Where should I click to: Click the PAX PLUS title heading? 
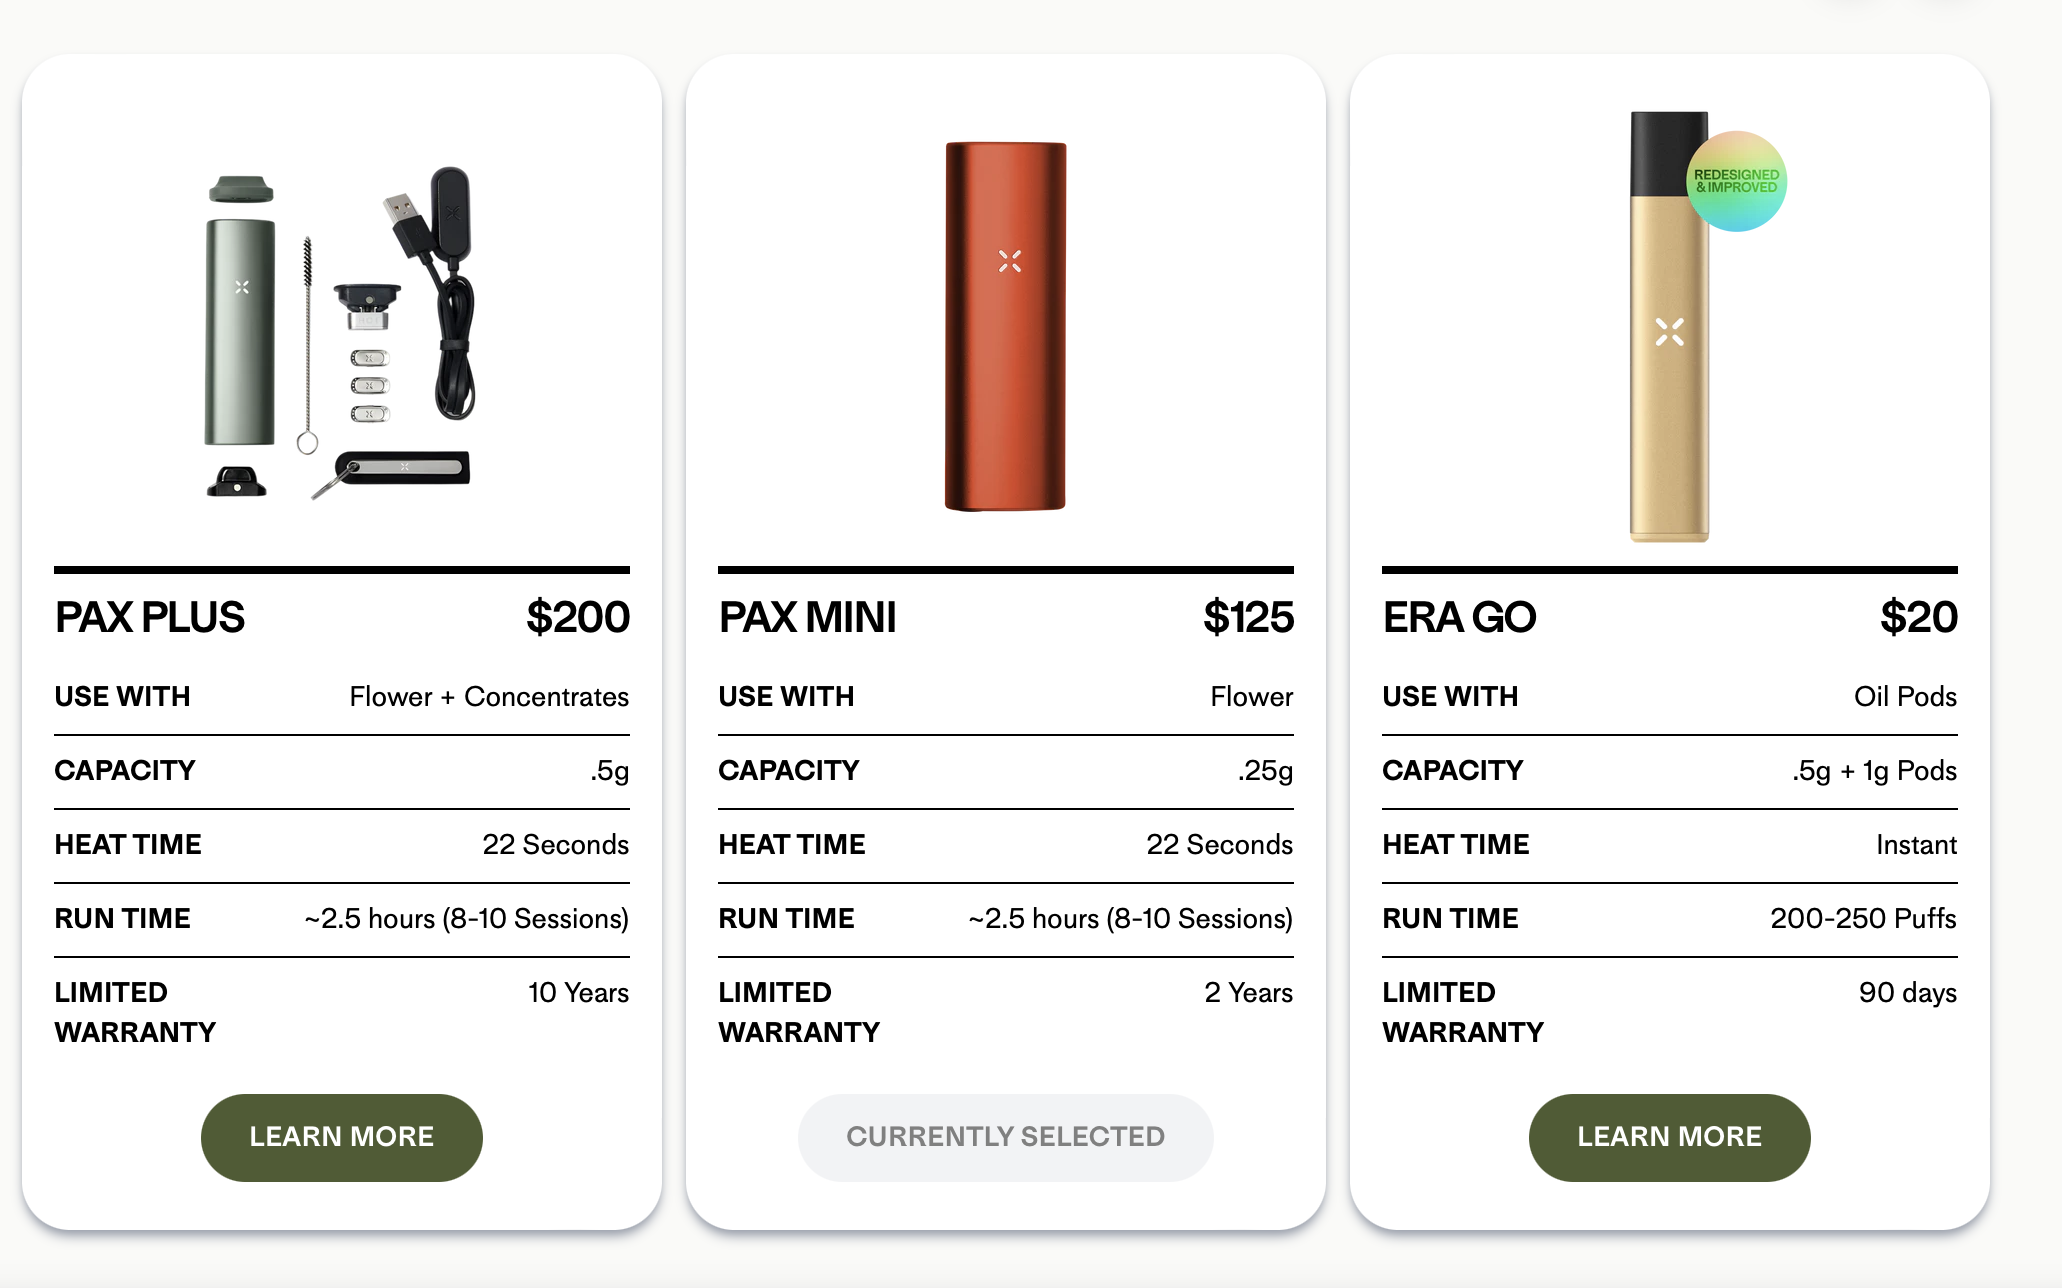coord(150,617)
